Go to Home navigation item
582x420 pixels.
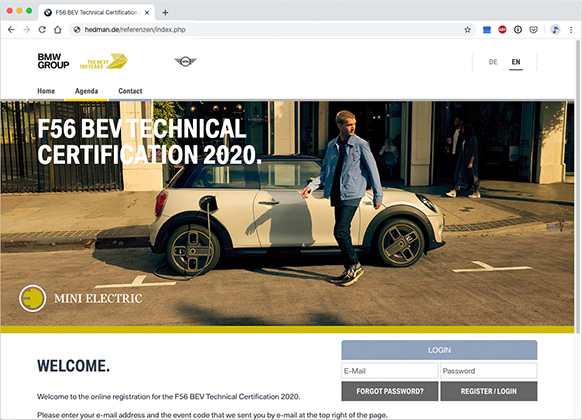tap(46, 91)
